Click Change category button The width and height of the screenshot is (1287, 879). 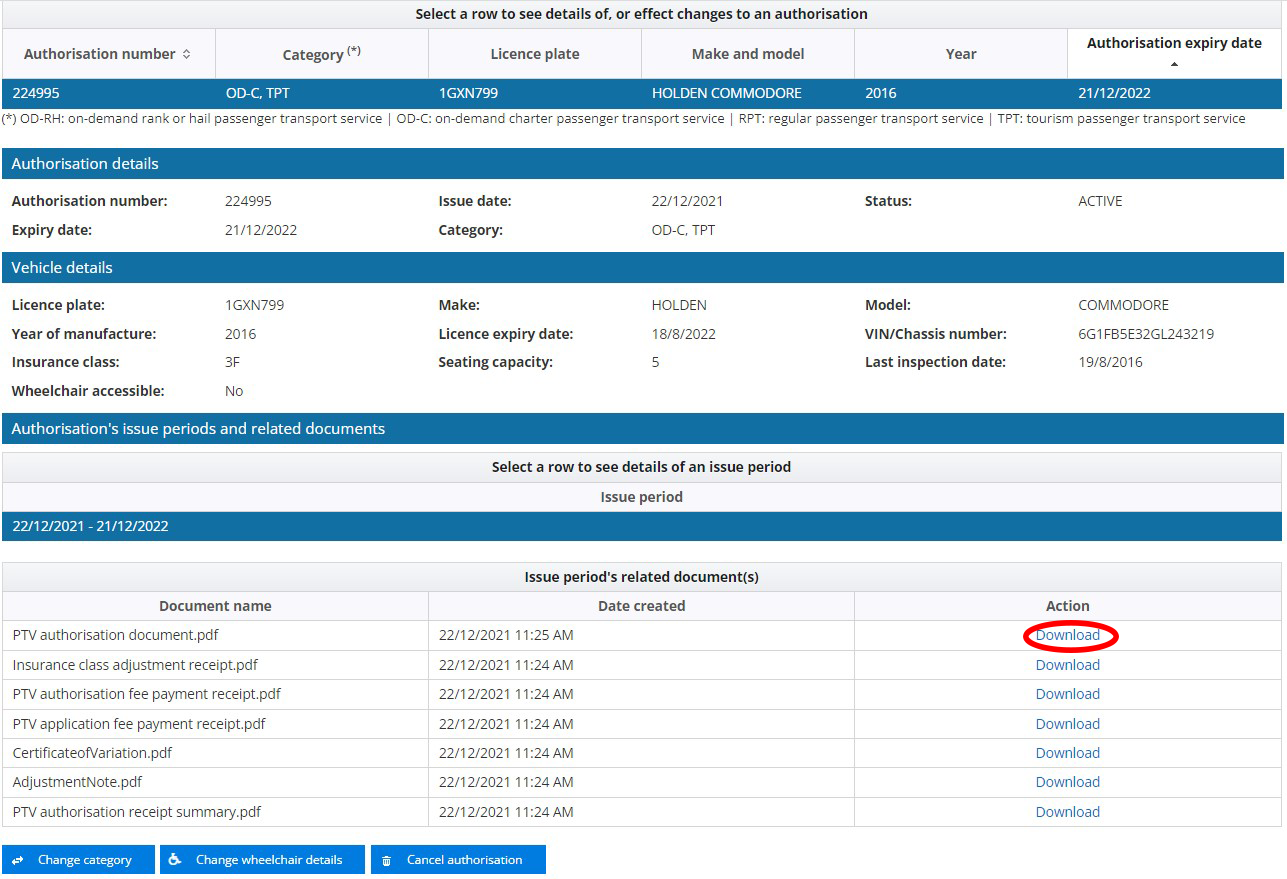point(78,860)
